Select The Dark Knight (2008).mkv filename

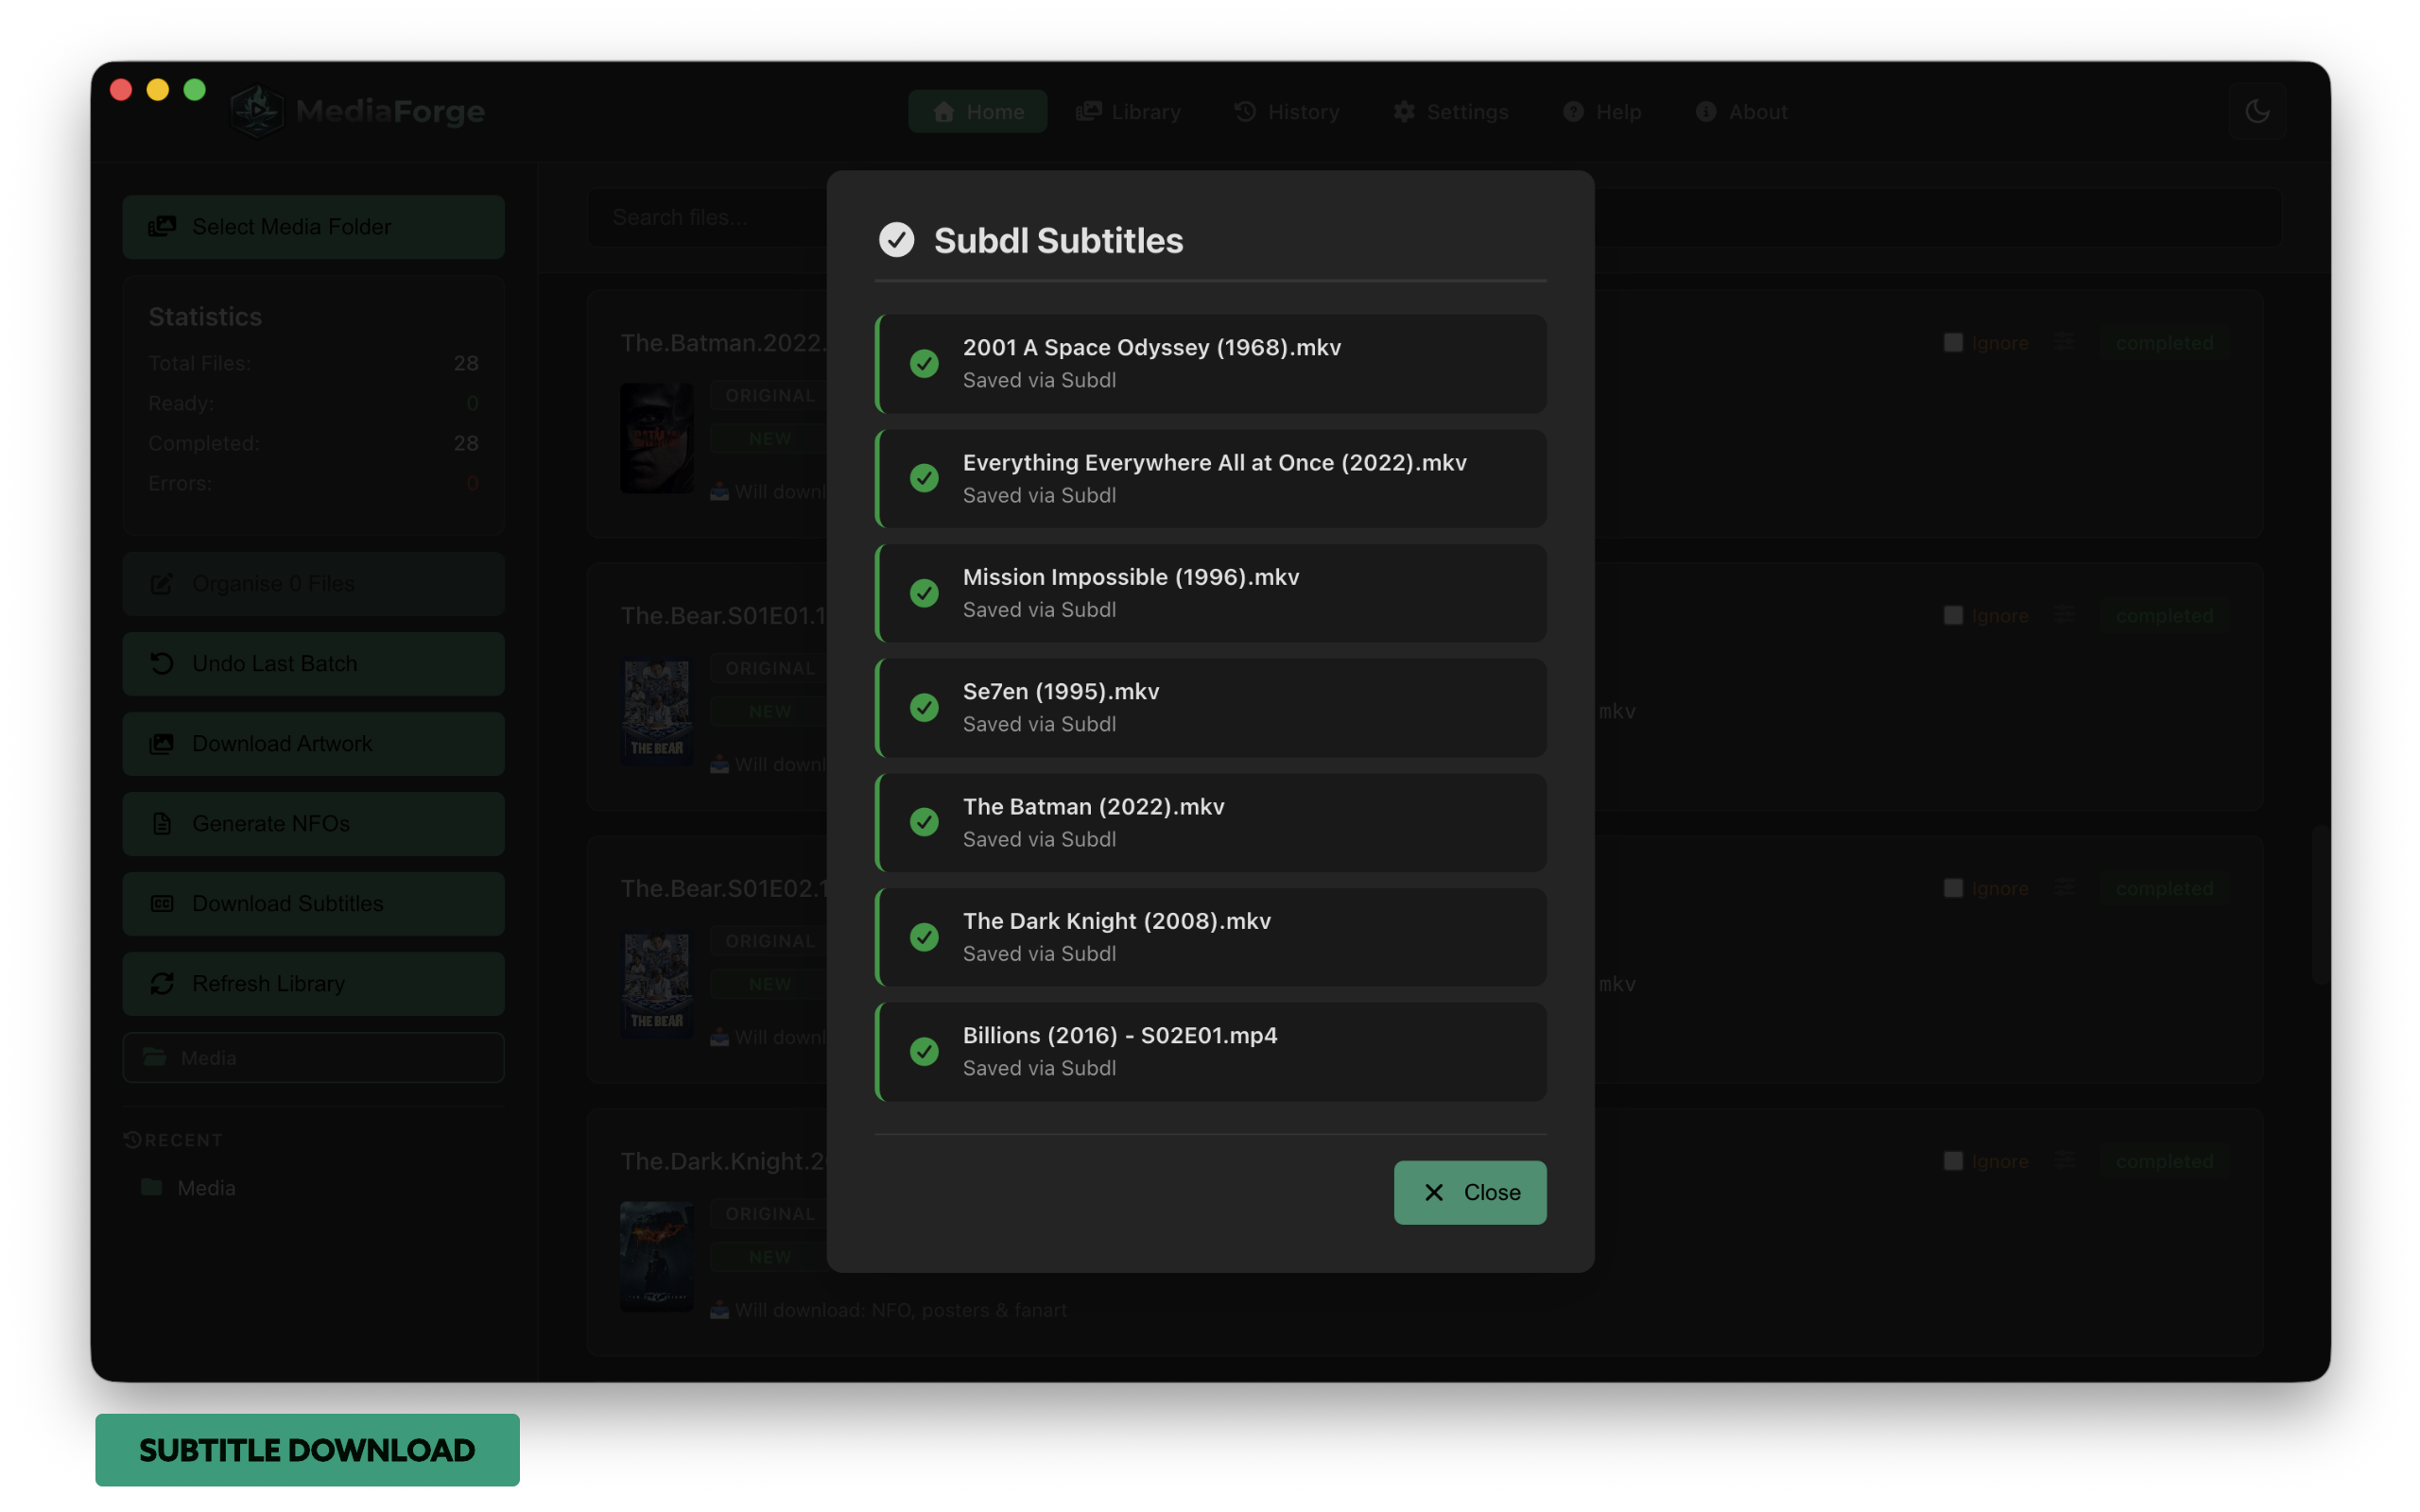(1116, 921)
